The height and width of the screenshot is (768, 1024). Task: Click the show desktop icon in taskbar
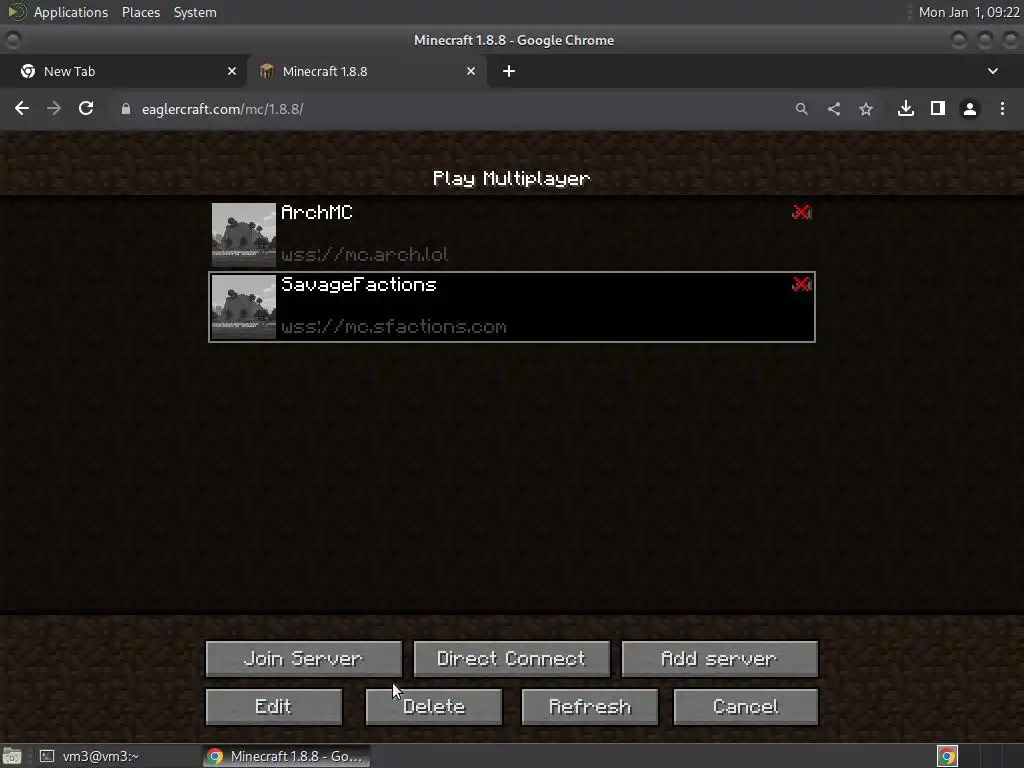pos(12,756)
